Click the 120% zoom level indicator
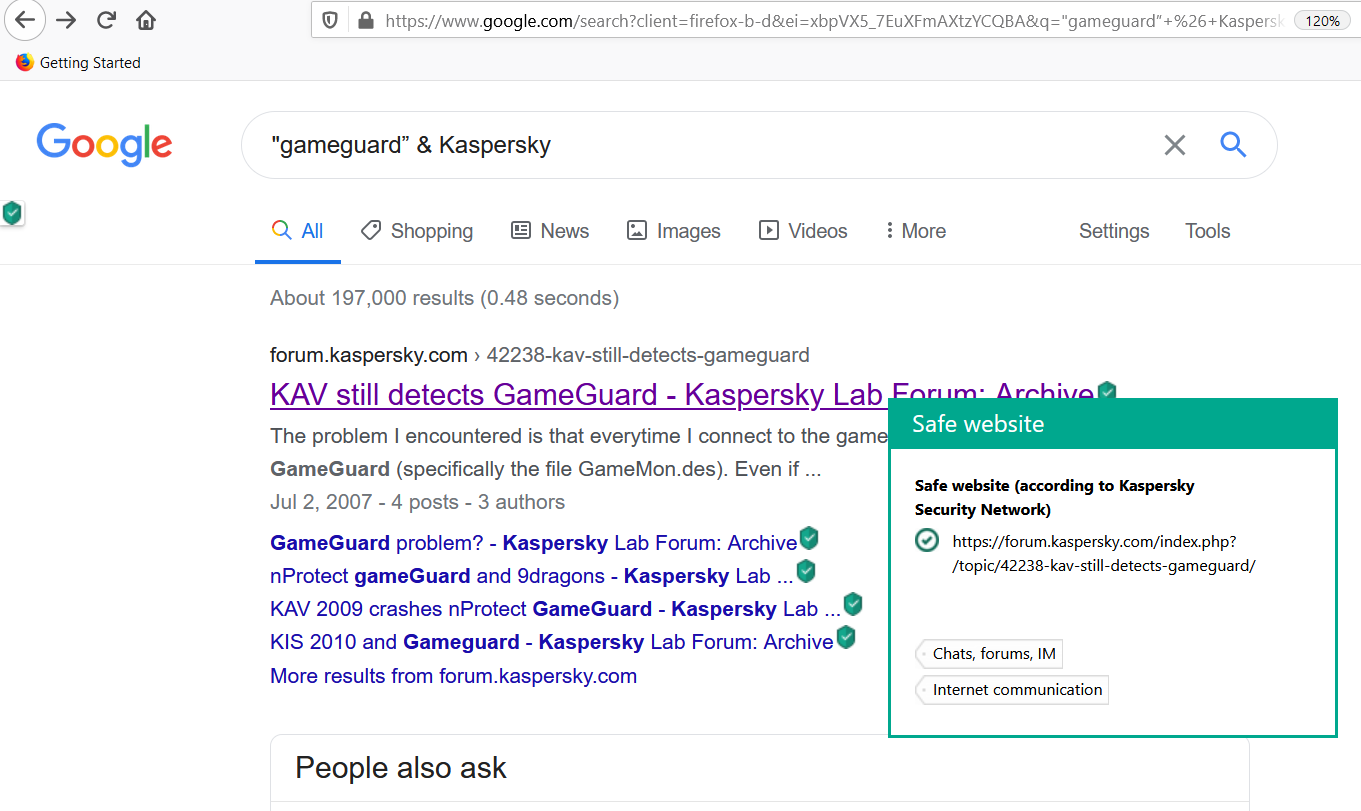 click(x=1322, y=20)
